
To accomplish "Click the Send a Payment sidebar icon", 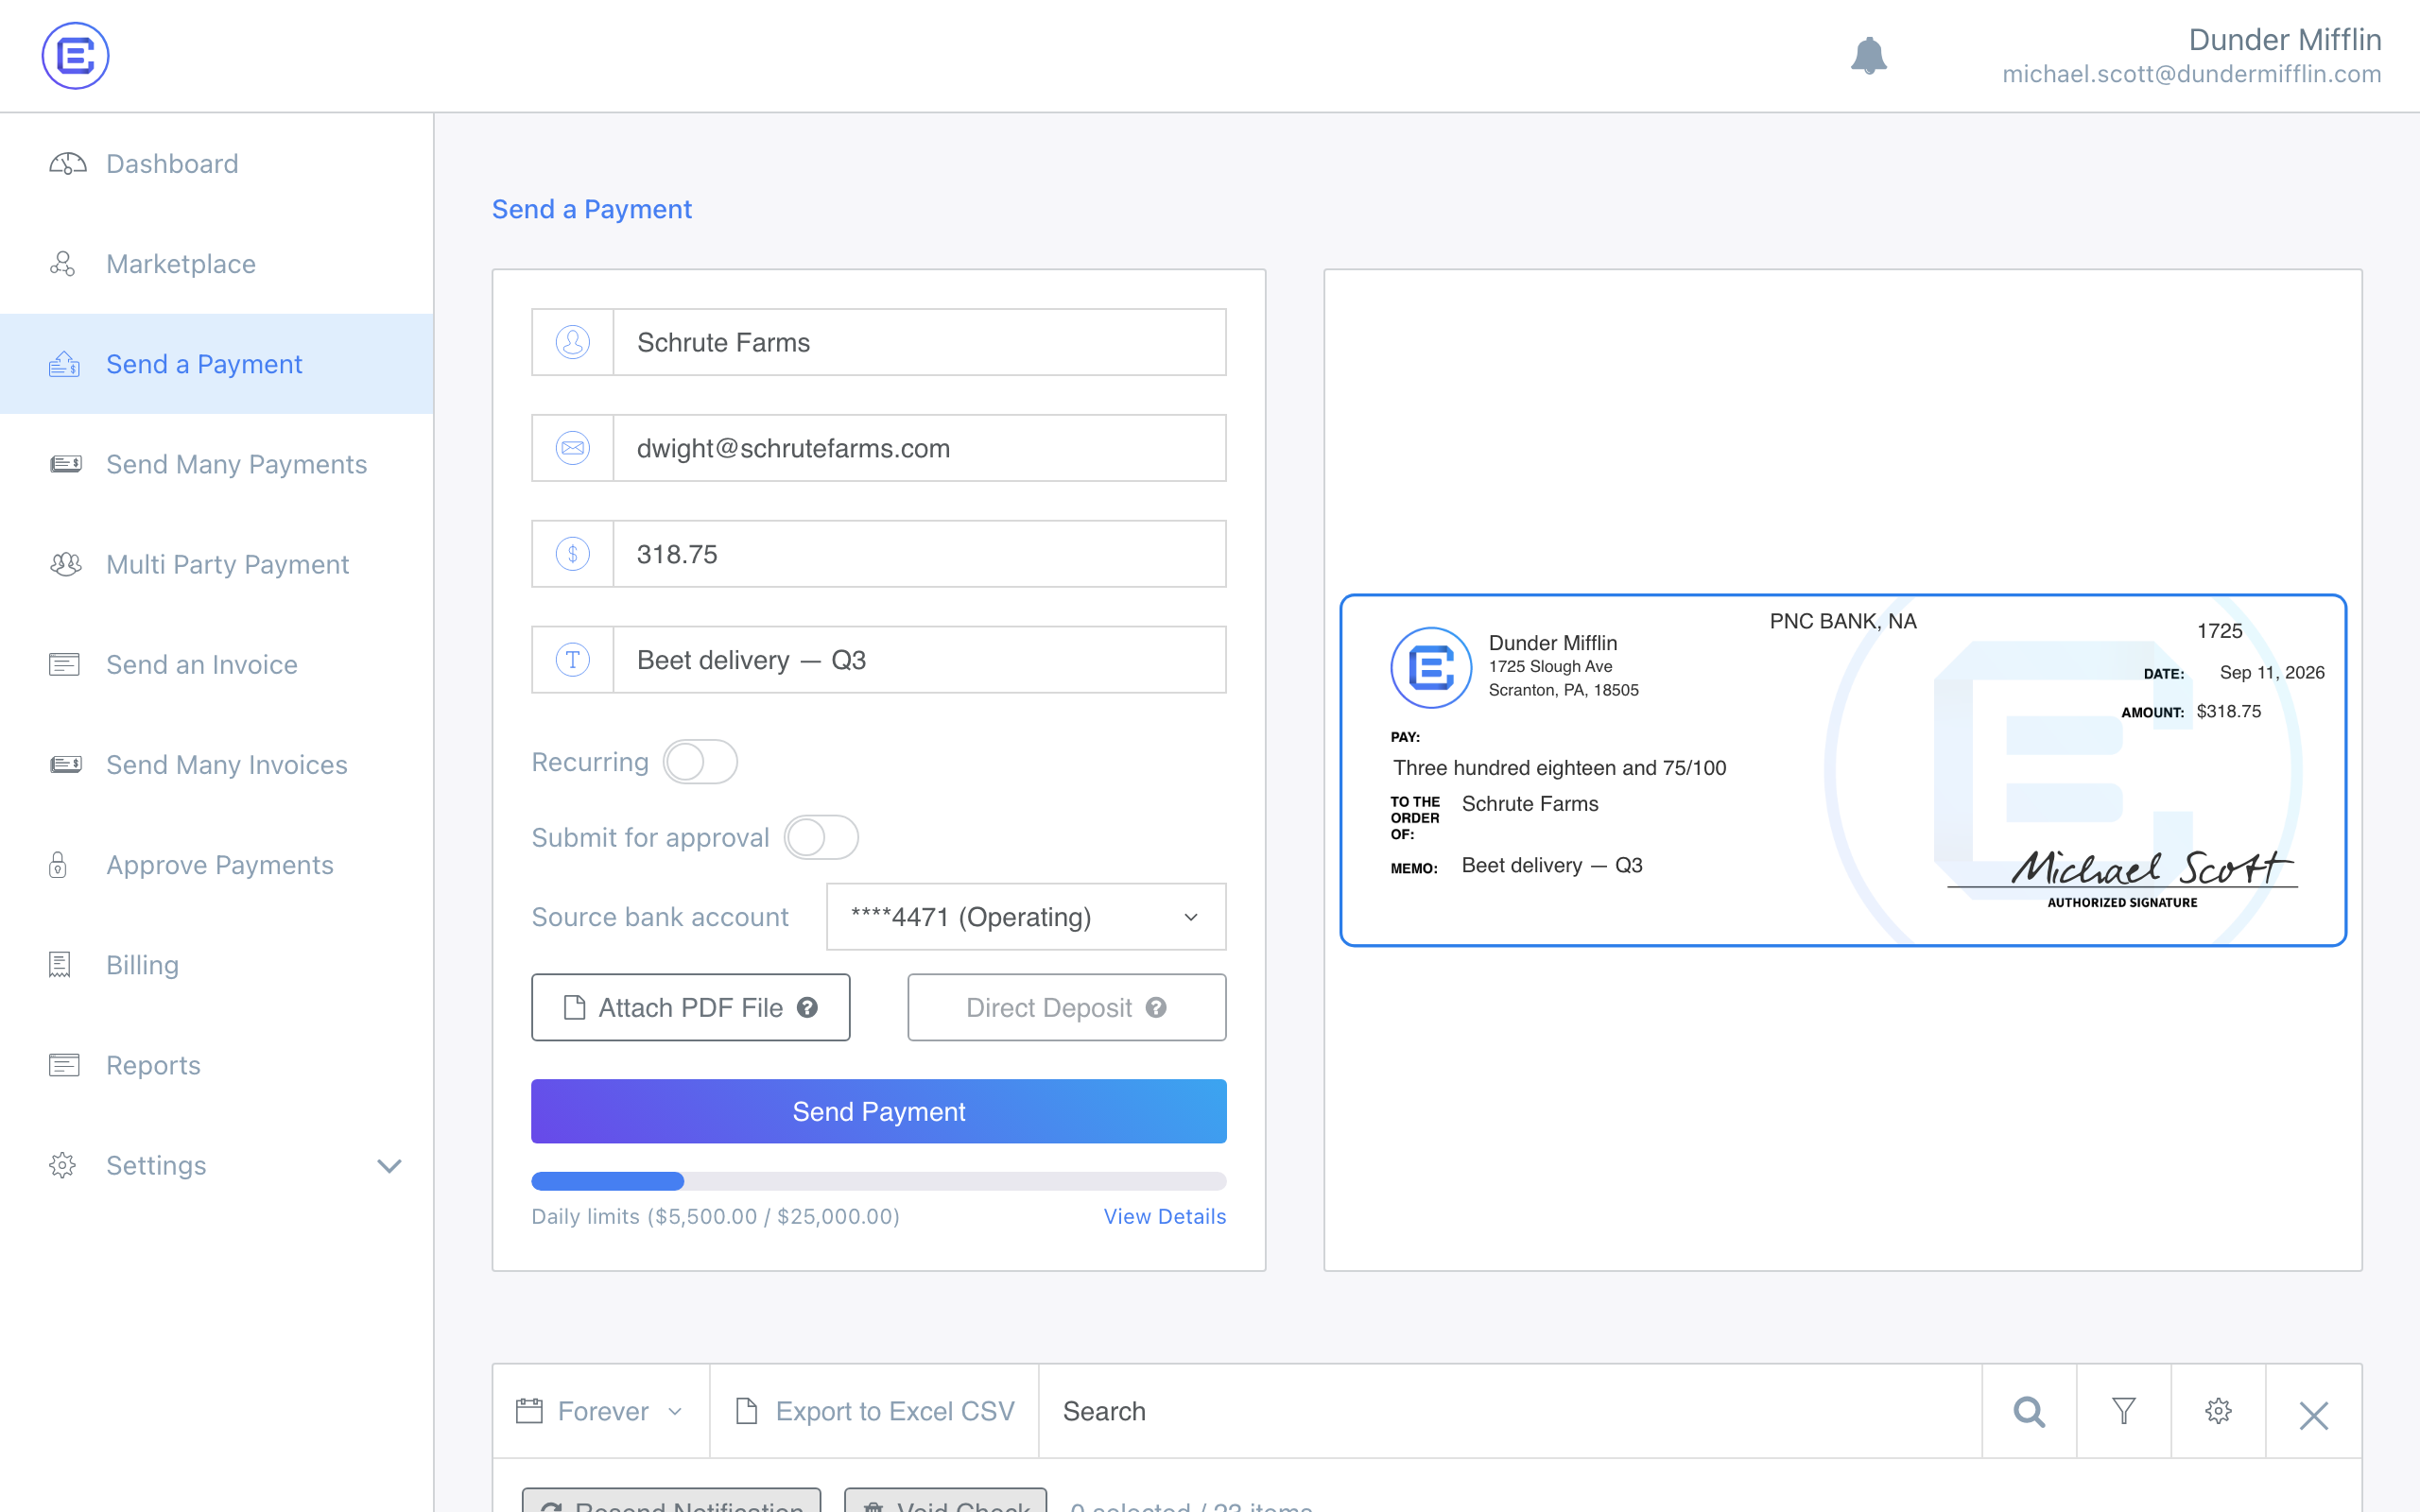I will point(64,364).
